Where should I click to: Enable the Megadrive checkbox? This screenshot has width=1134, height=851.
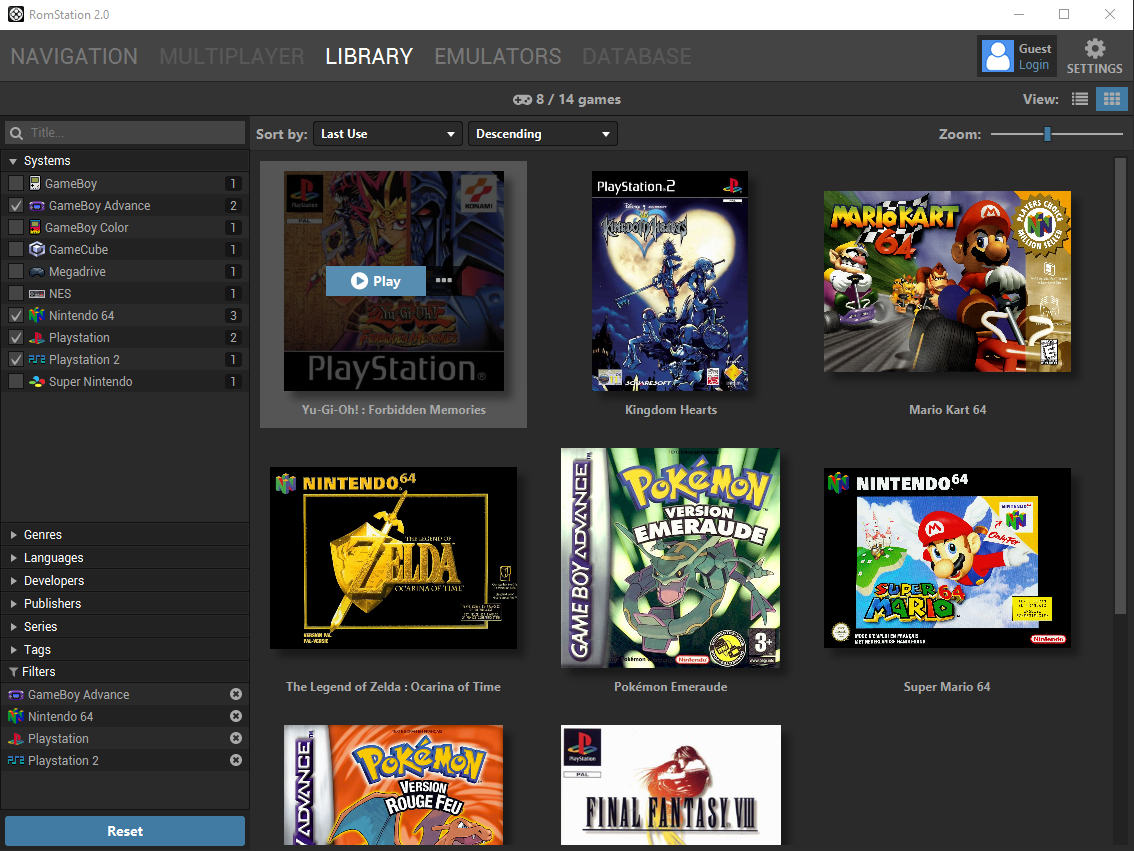pos(16,271)
